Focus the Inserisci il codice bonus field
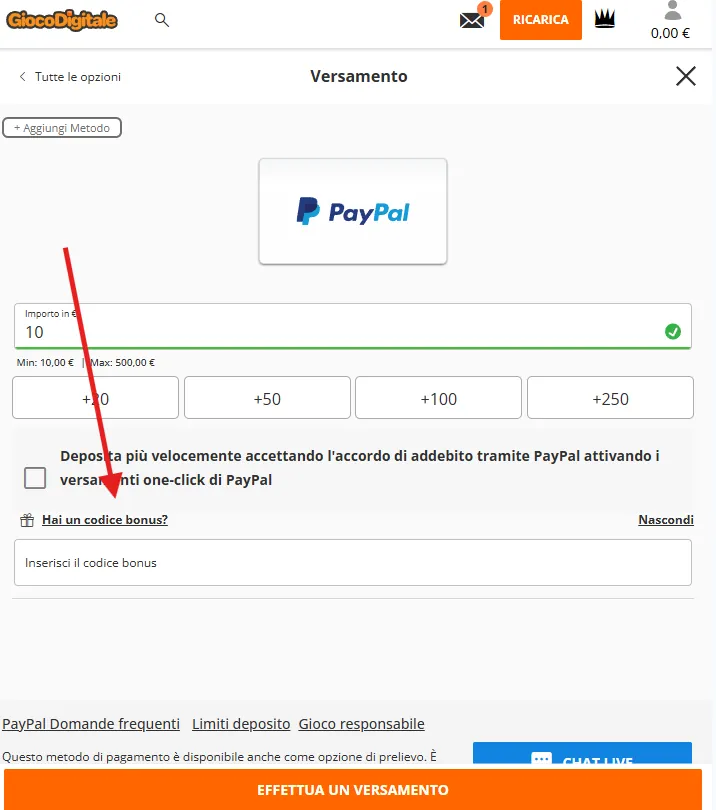Viewport: 716px width, 810px height. coord(353,563)
